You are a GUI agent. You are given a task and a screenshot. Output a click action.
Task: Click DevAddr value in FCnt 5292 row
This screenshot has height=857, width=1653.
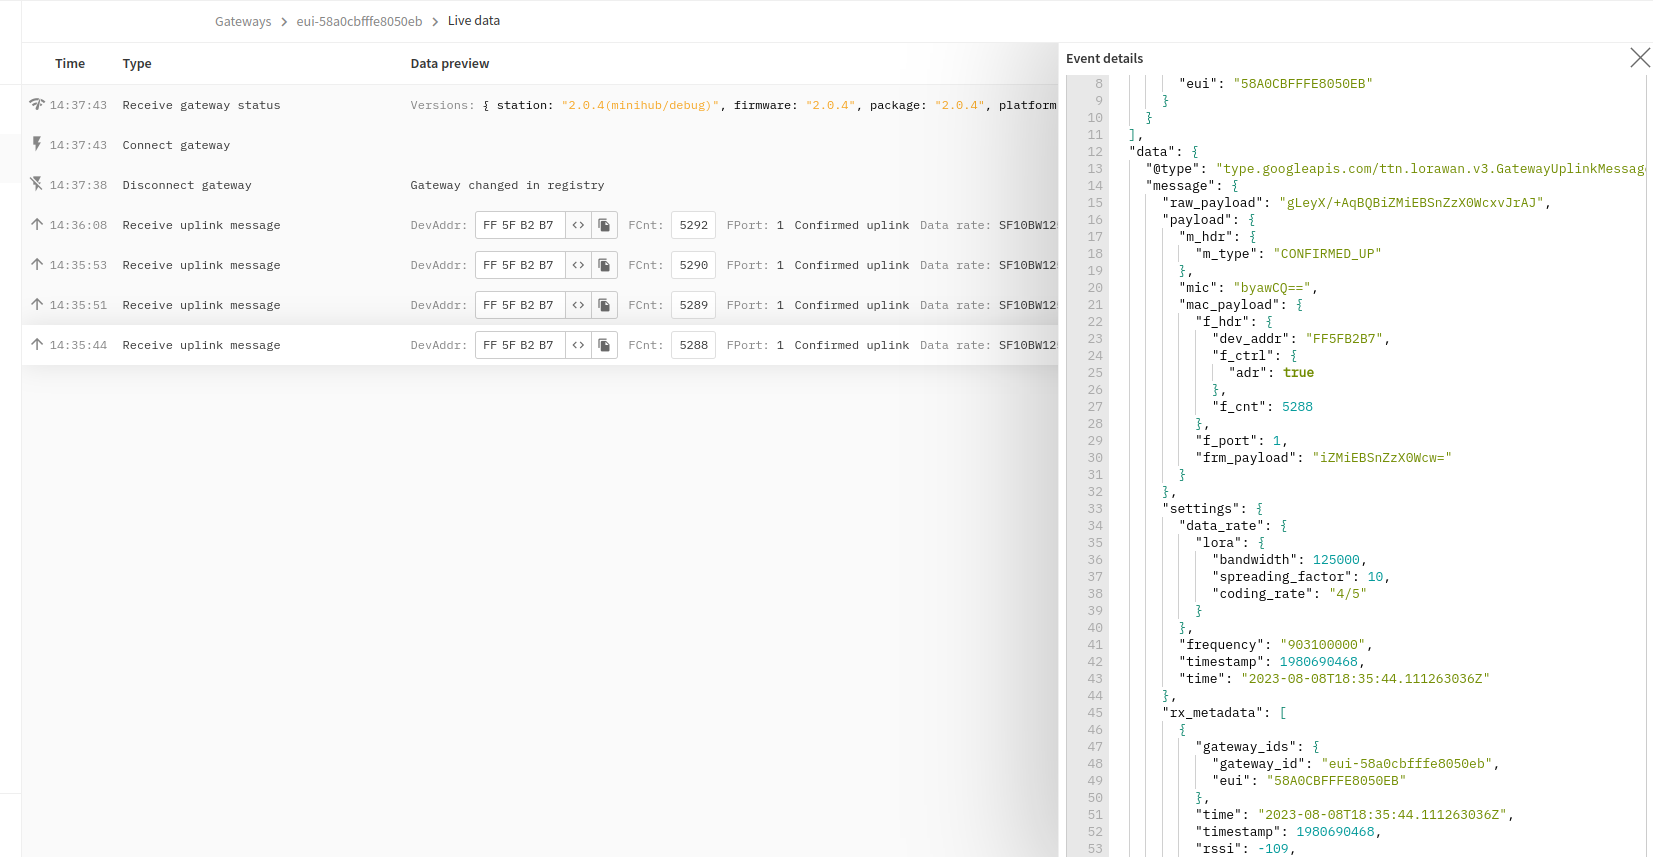520,225
